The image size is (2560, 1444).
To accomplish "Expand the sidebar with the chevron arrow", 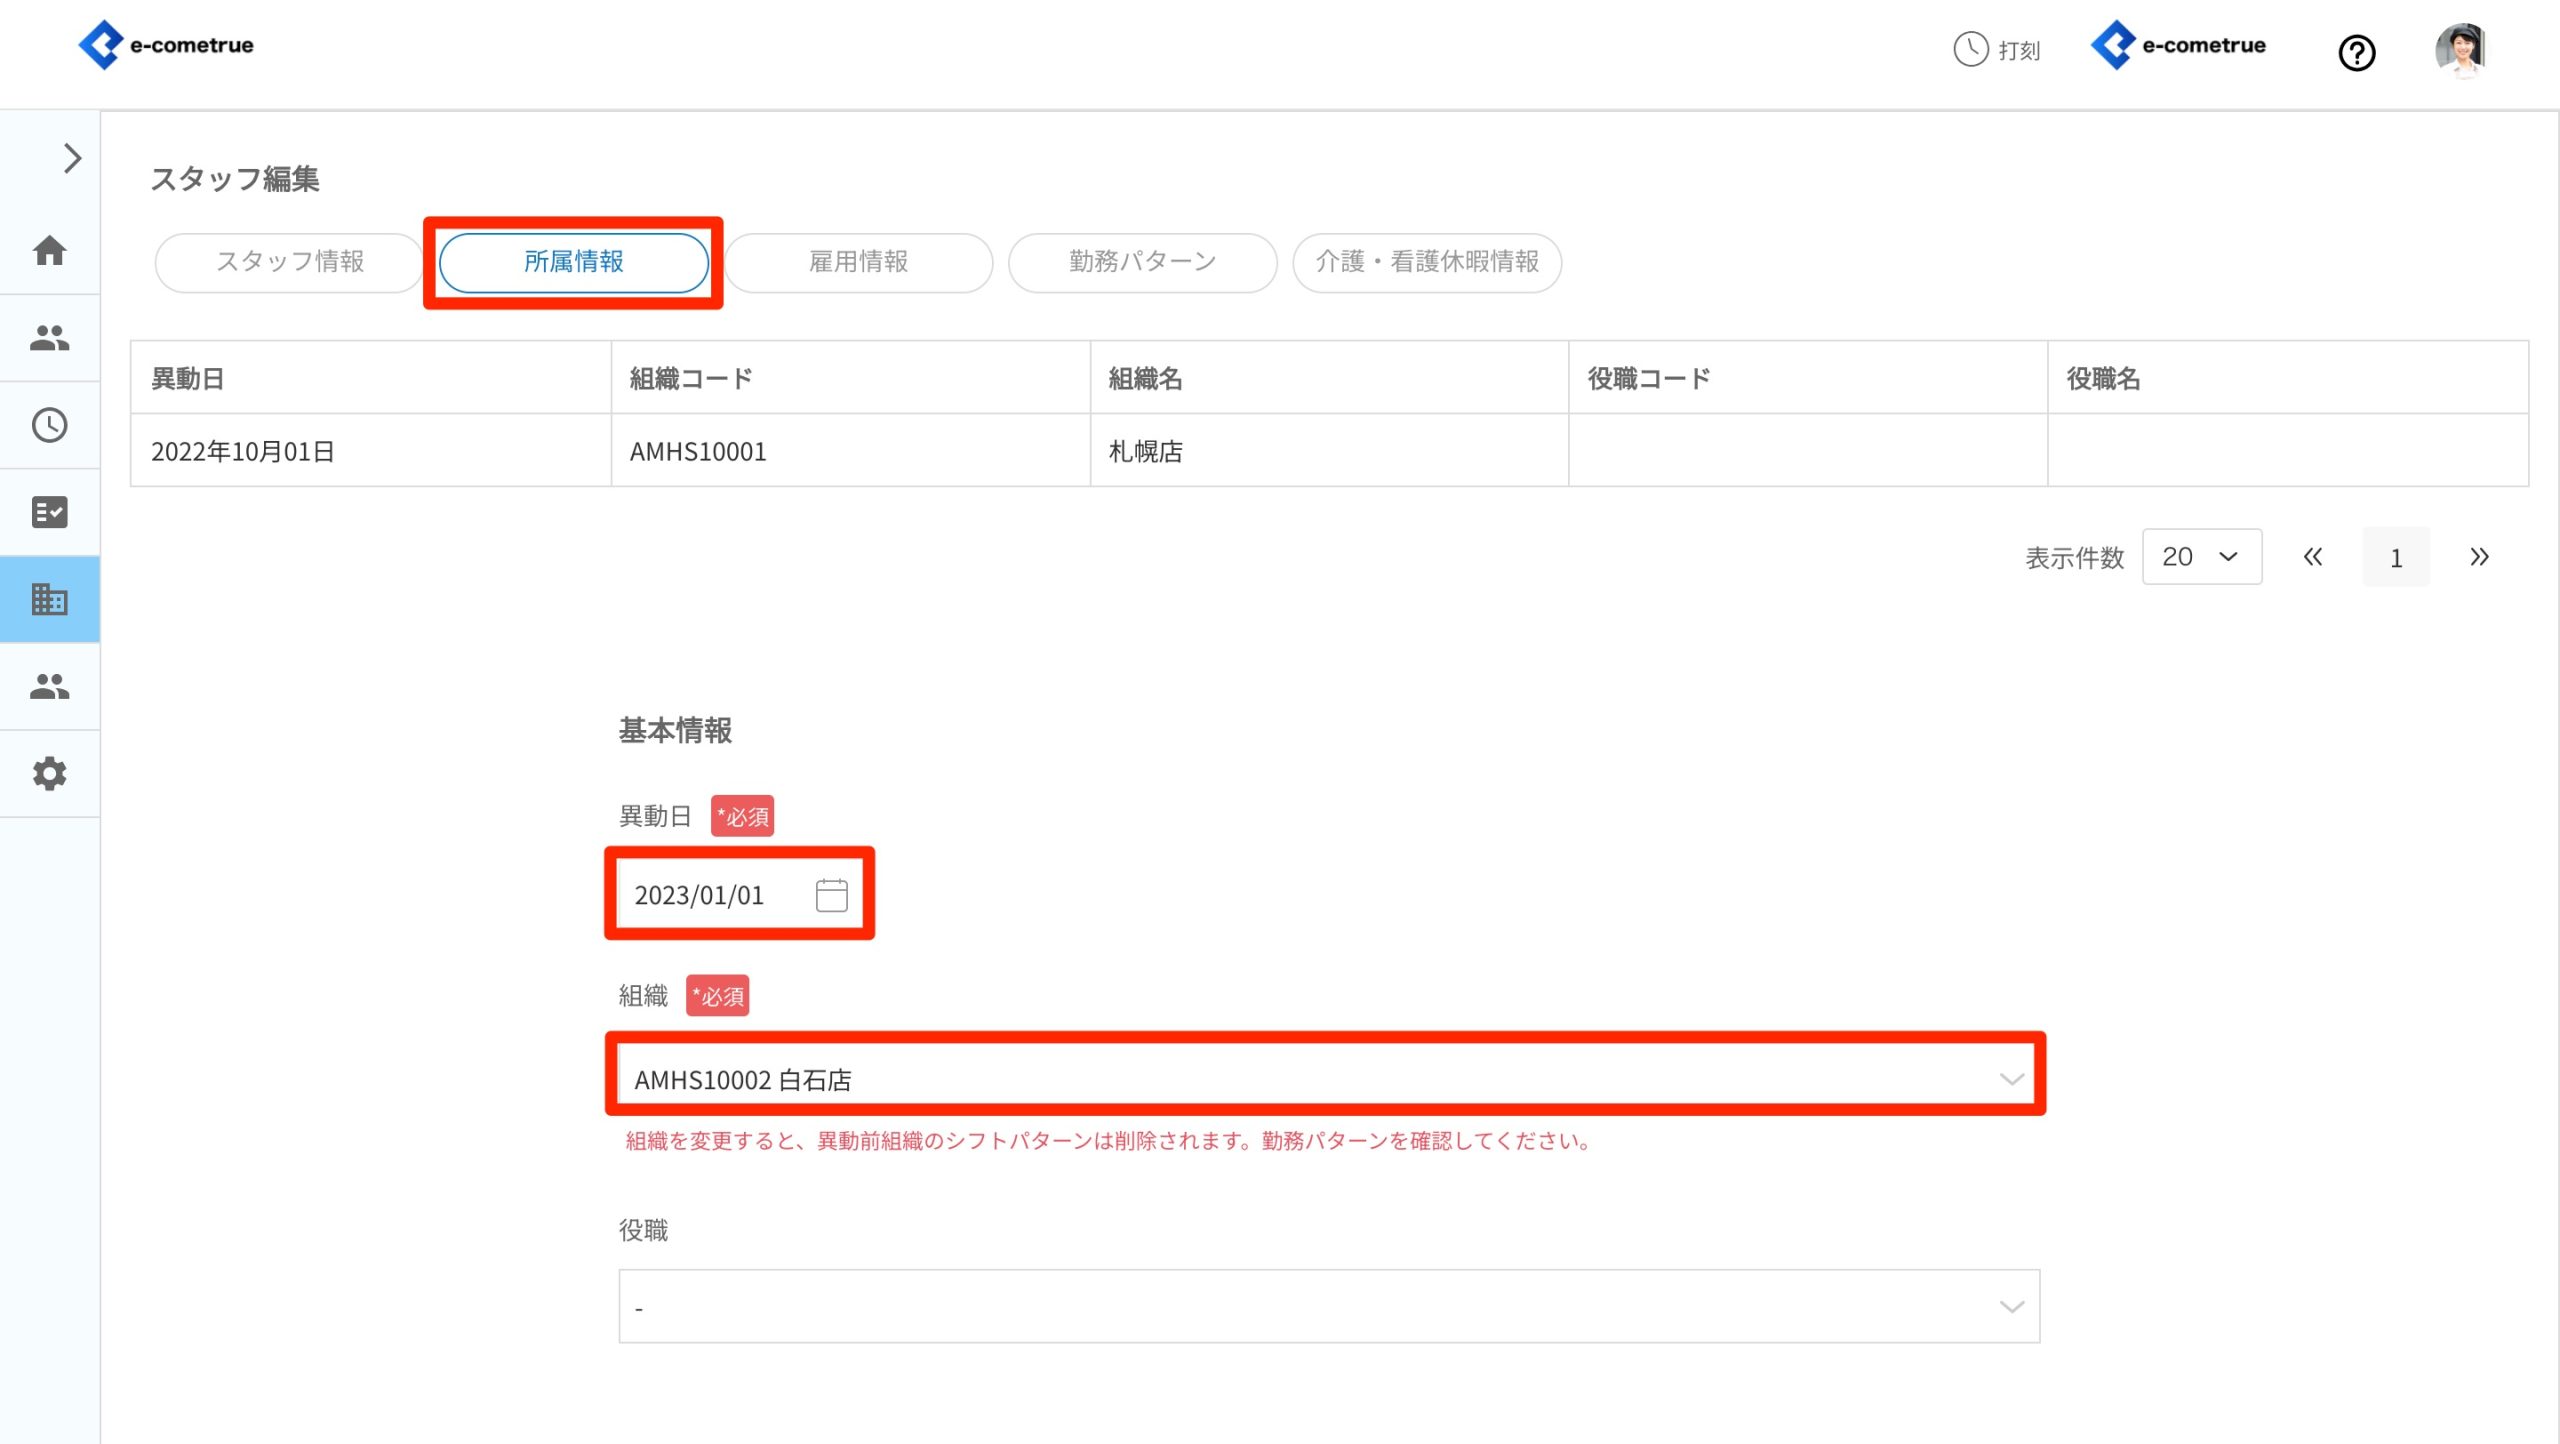I will click(72, 158).
